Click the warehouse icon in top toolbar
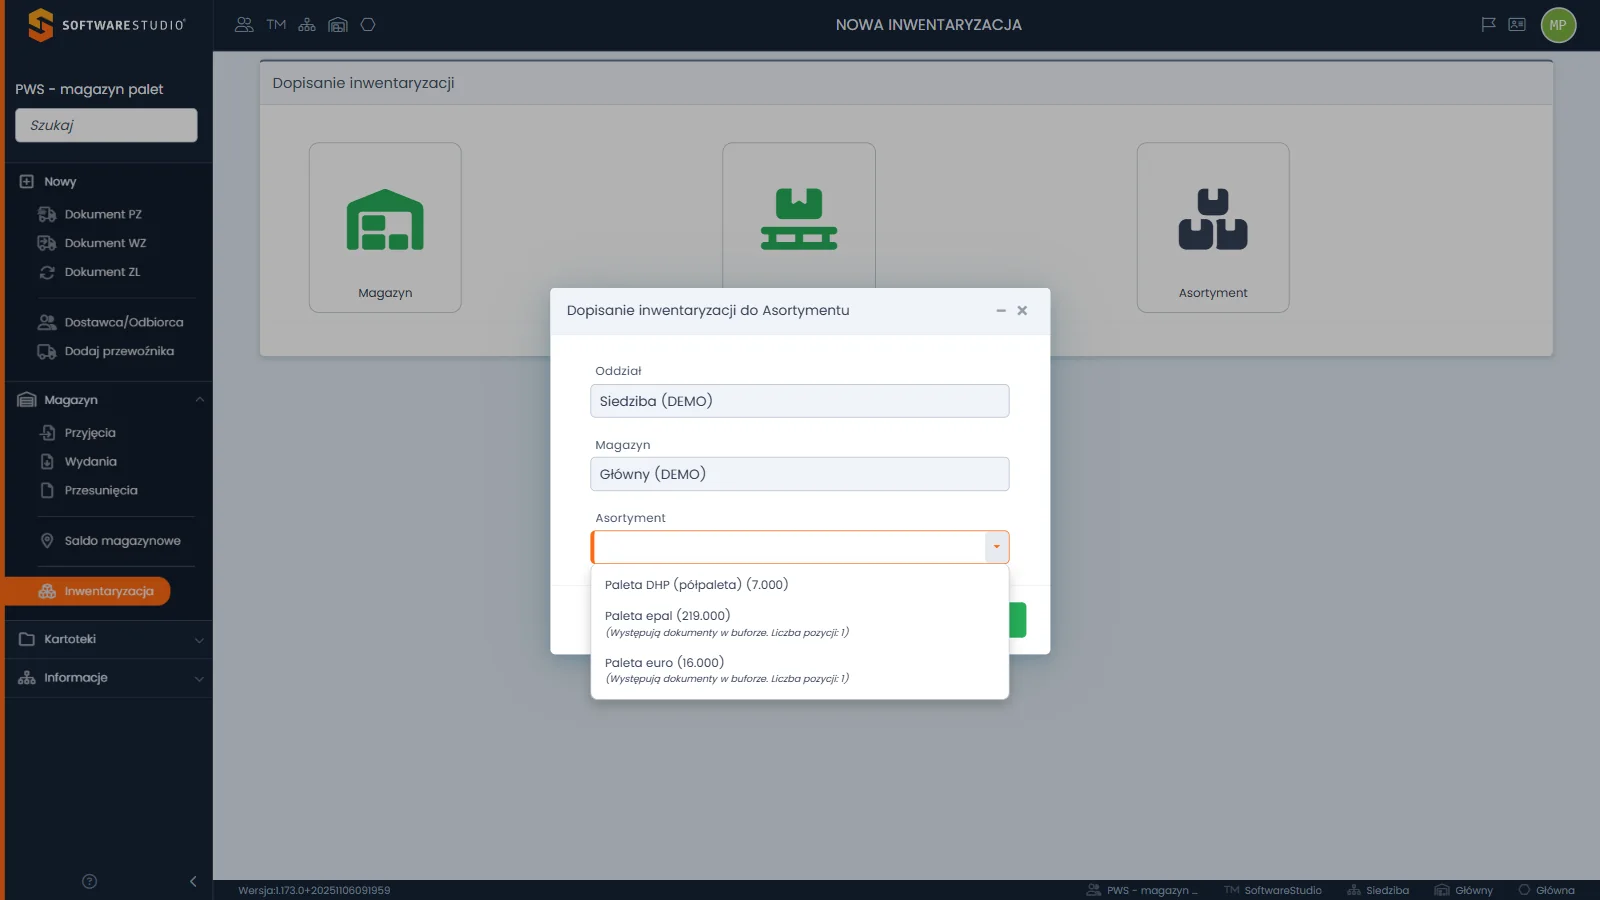Viewport: 1600px width, 900px height. pos(338,25)
